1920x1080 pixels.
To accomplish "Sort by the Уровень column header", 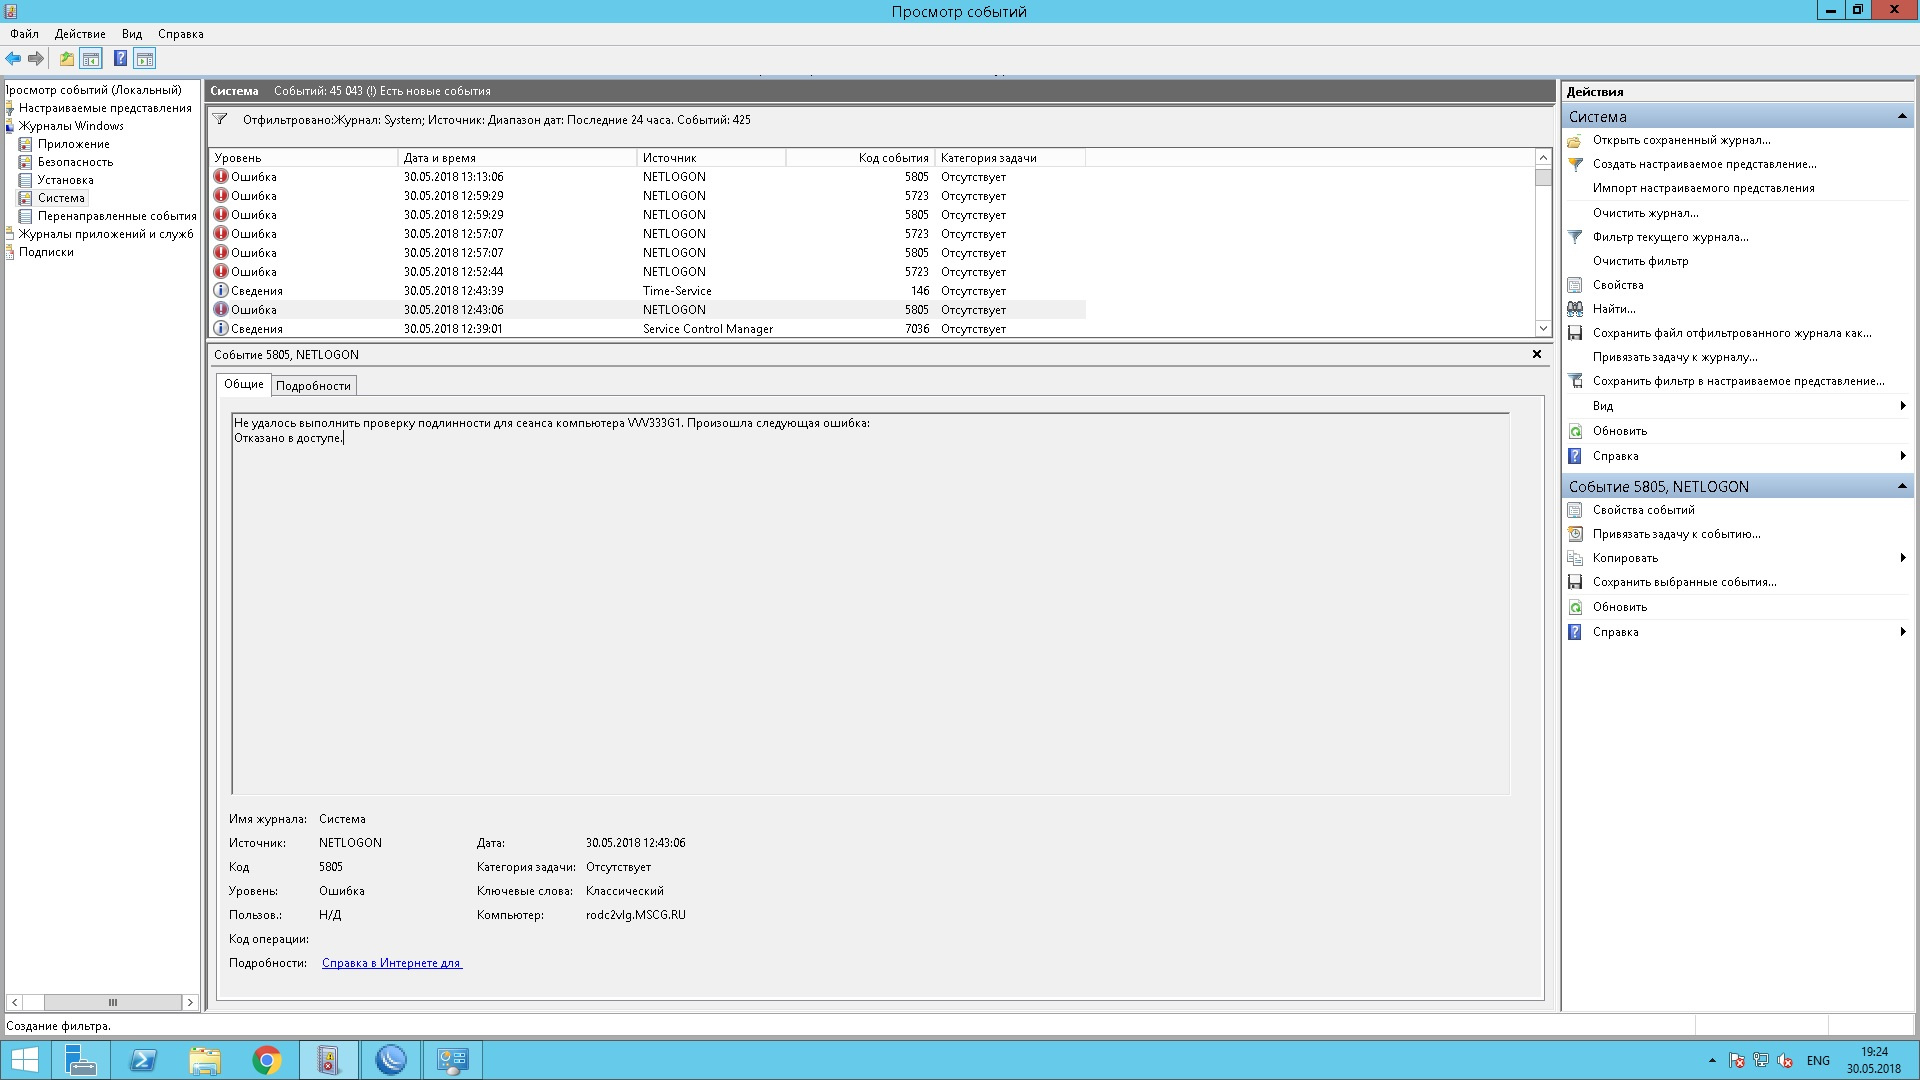I will pos(304,158).
